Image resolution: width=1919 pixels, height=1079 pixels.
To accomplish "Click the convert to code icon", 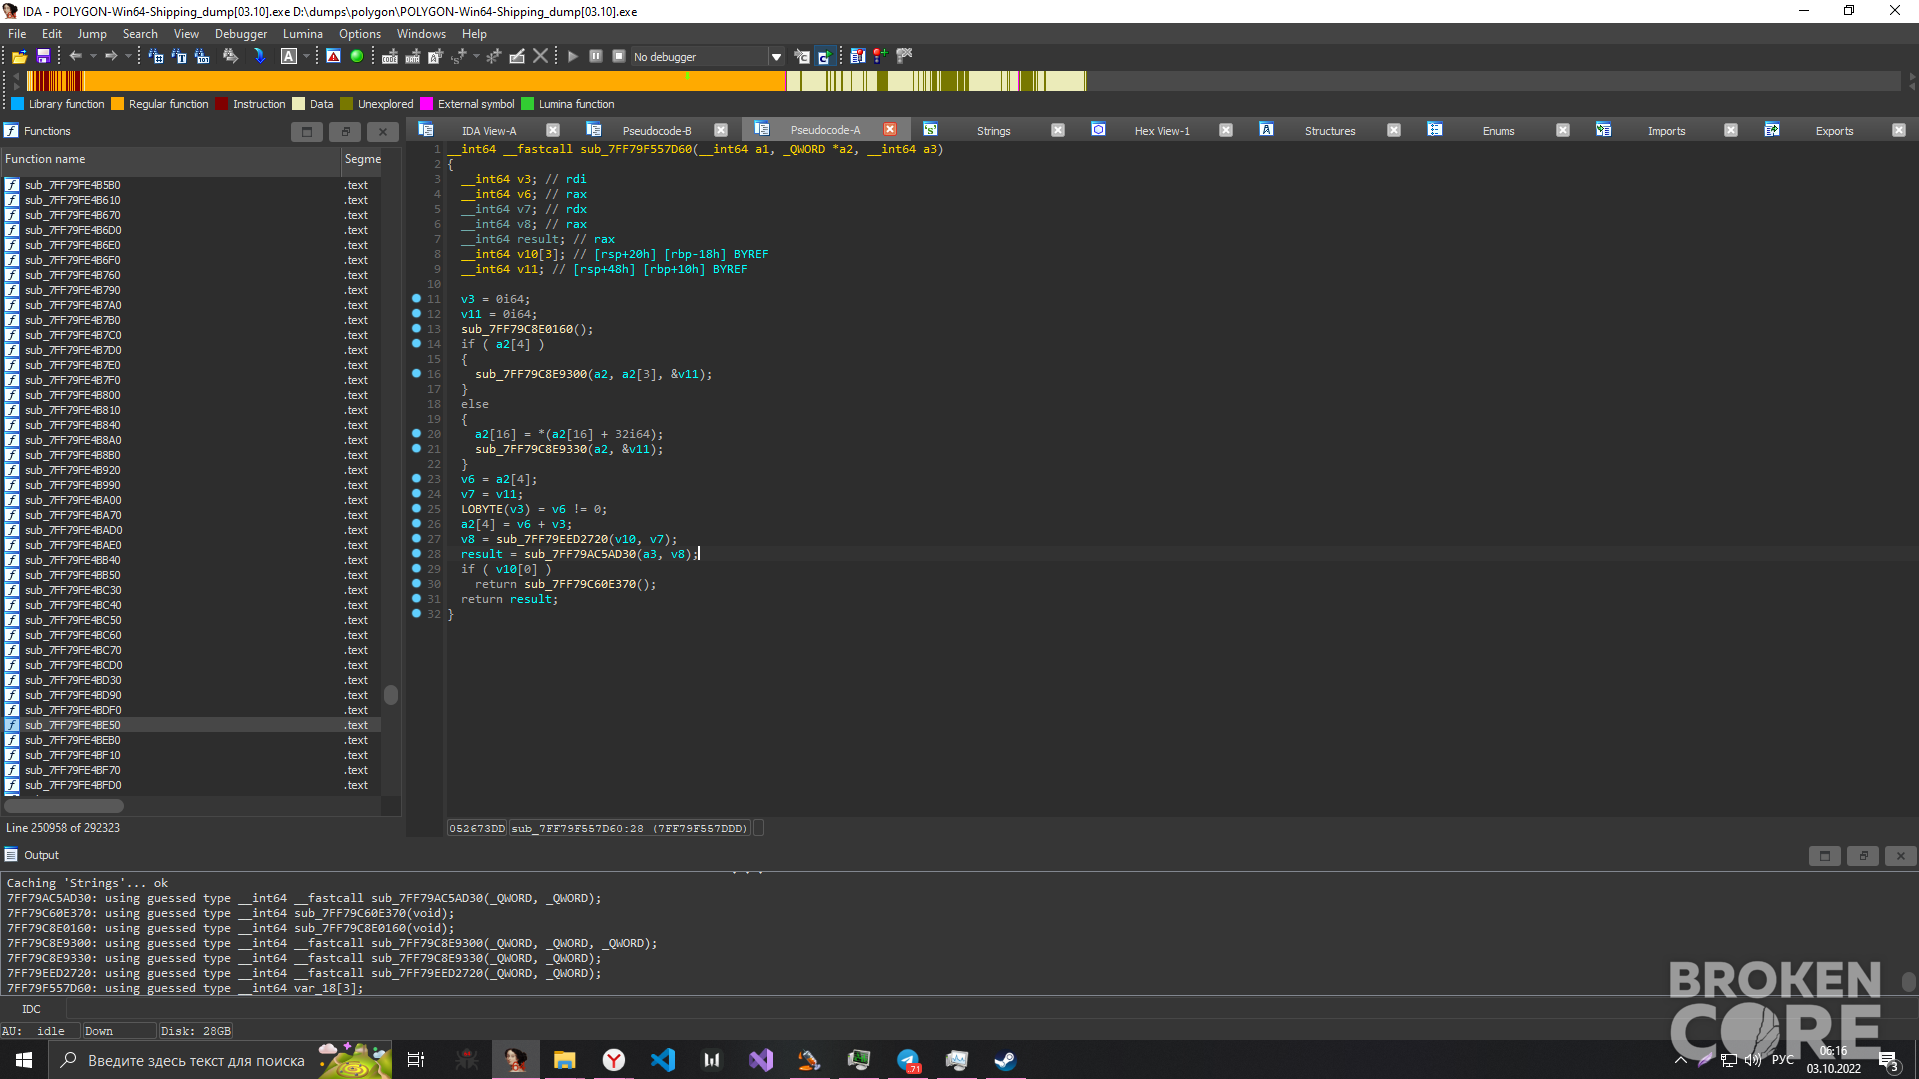I will tap(390, 57).
